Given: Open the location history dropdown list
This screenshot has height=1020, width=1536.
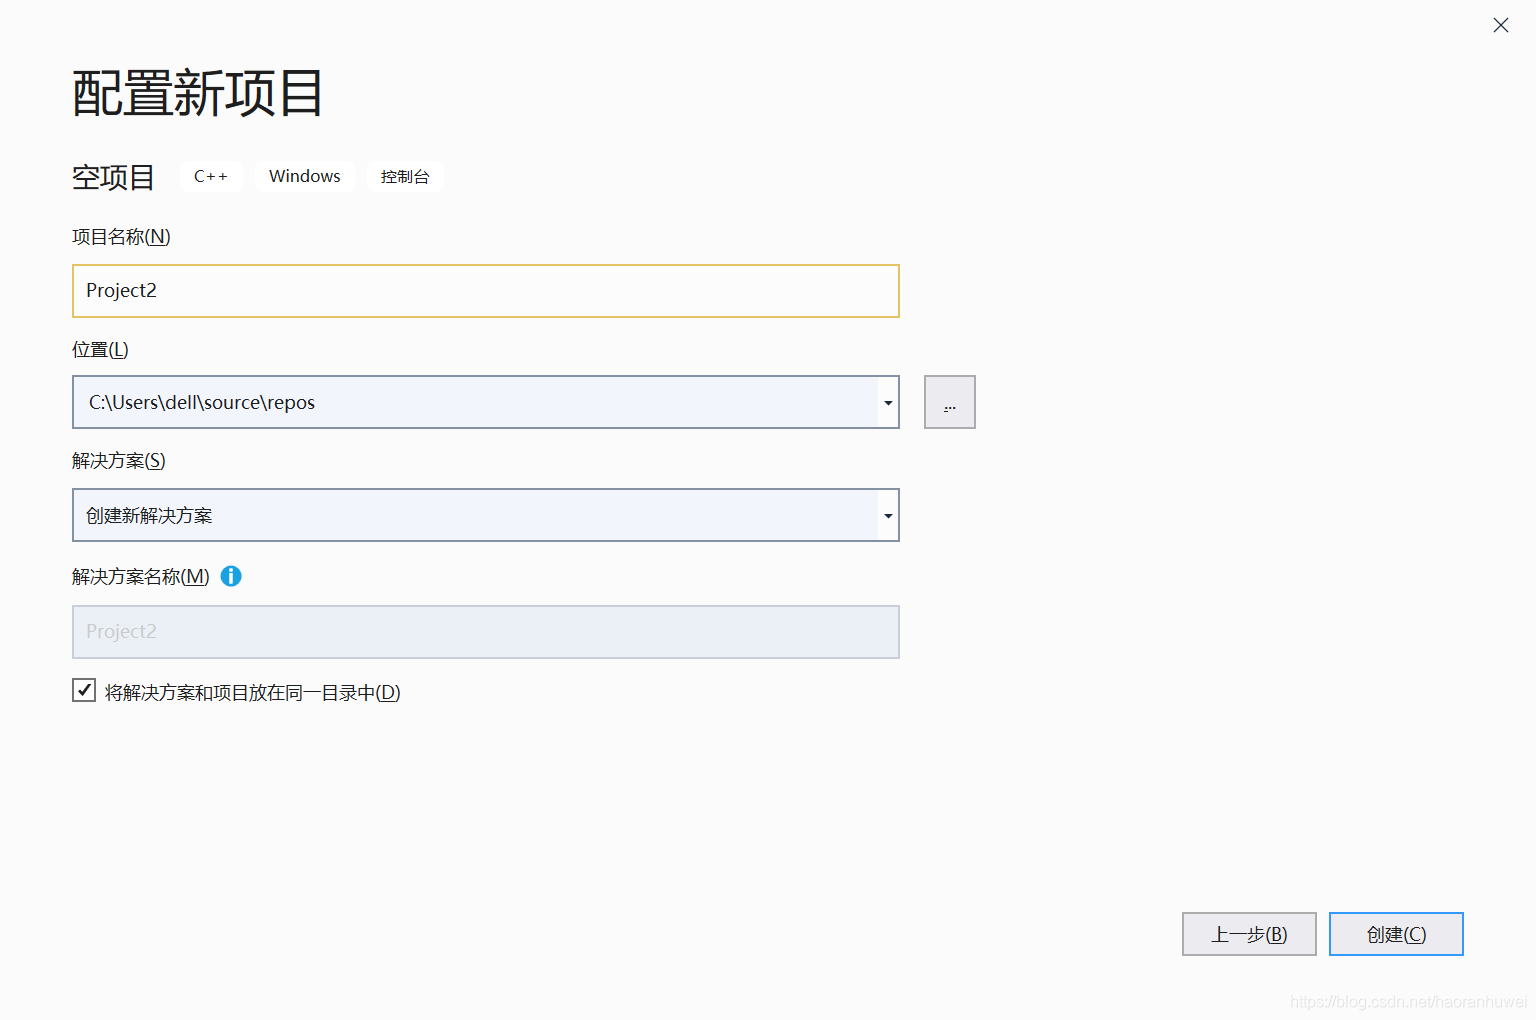Looking at the screenshot, I should tap(887, 402).
